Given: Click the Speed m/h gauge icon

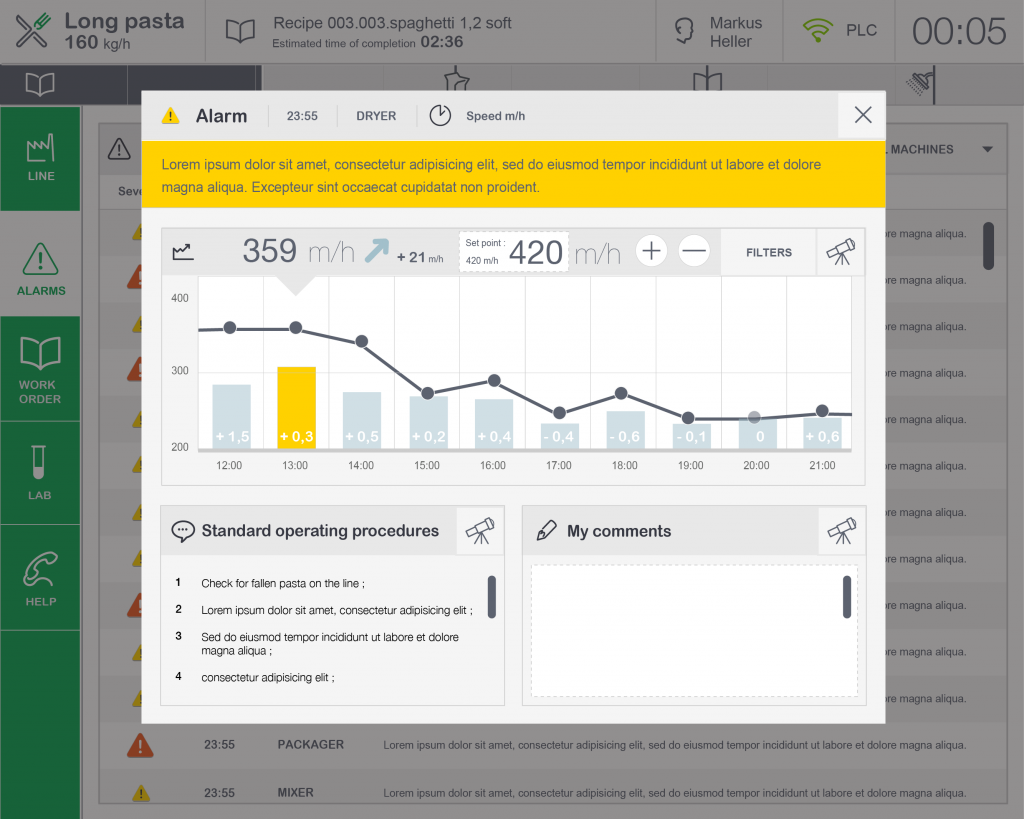Looking at the screenshot, I should (x=440, y=116).
